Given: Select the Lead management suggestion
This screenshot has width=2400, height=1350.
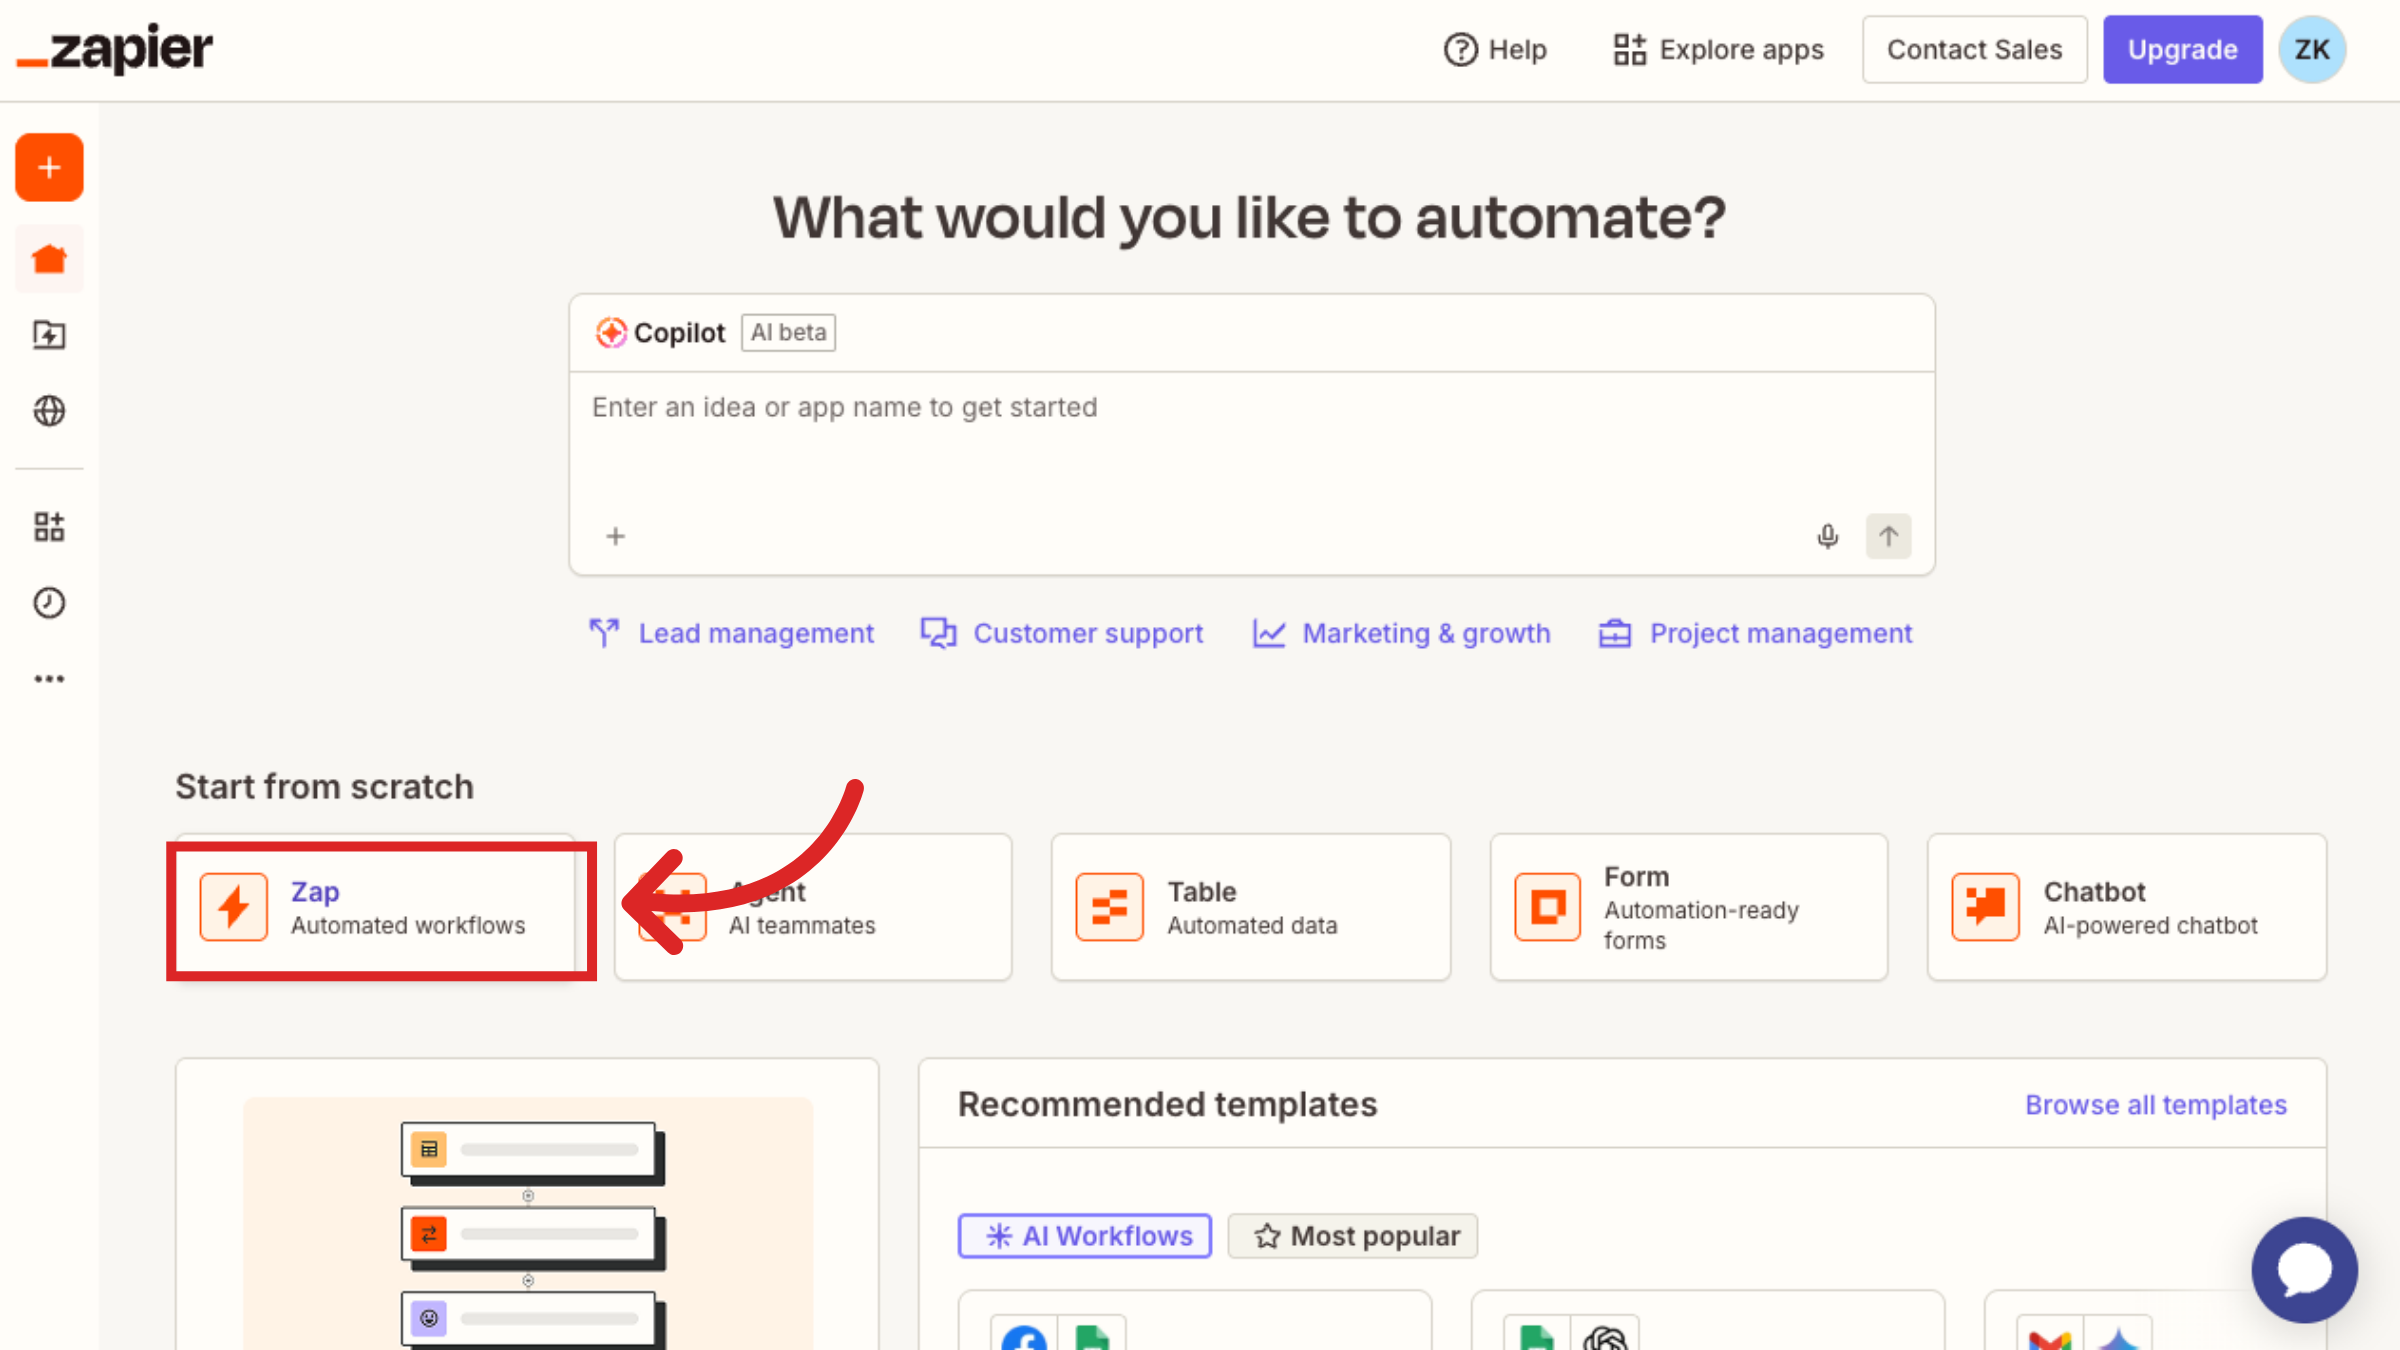Looking at the screenshot, I should 731,632.
